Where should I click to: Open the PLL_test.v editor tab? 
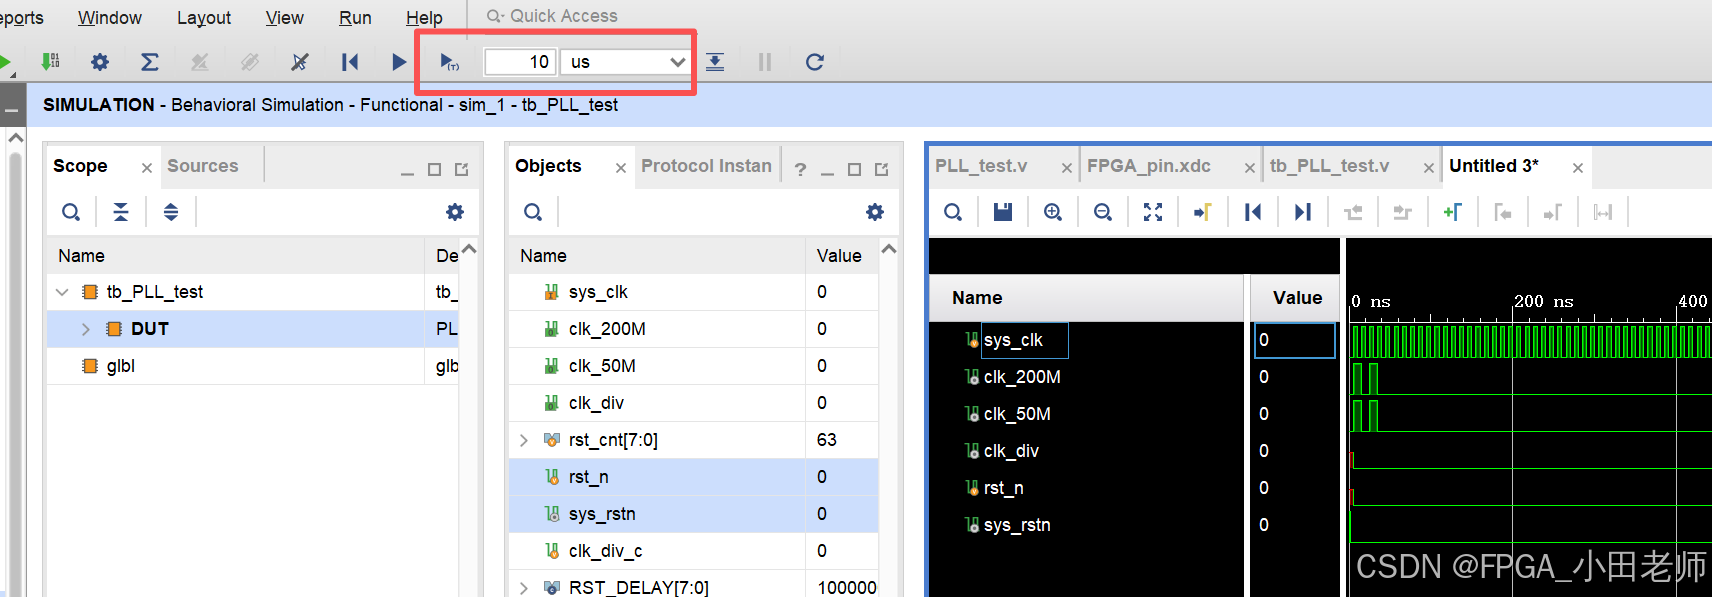click(981, 166)
